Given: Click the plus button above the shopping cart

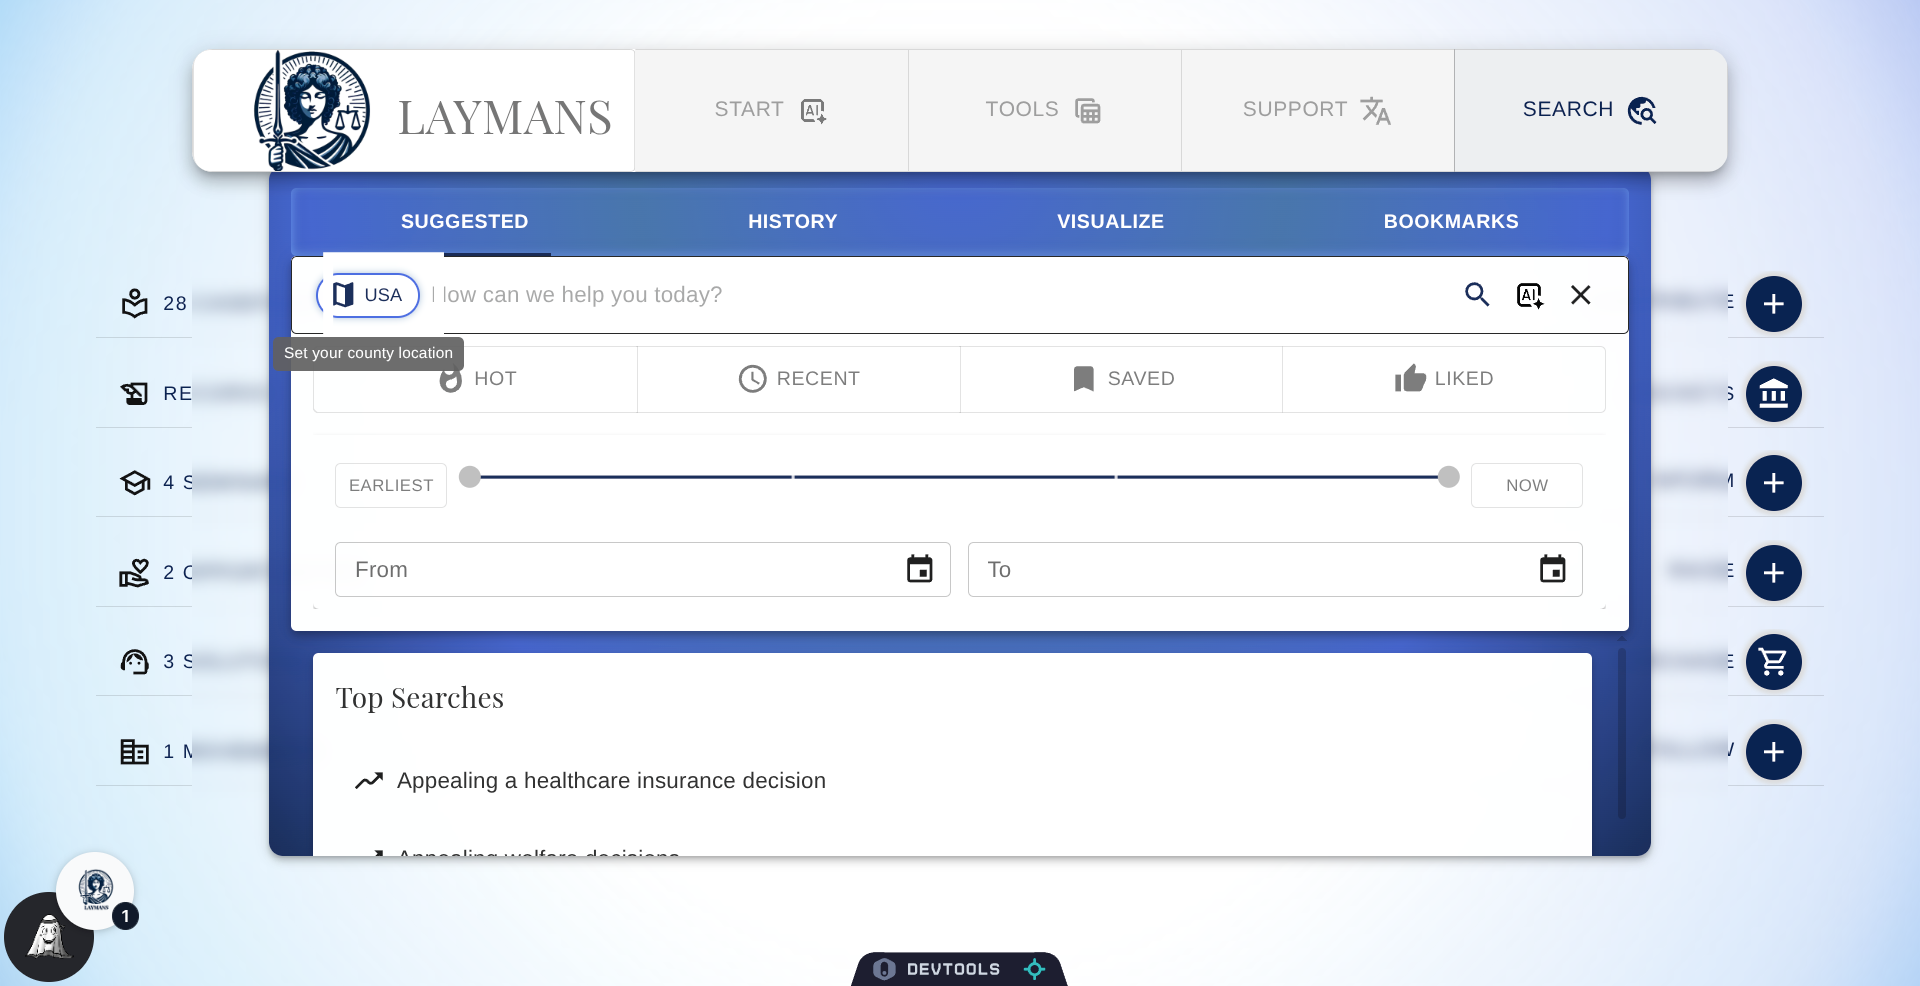Looking at the screenshot, I should pos(1774,573).
